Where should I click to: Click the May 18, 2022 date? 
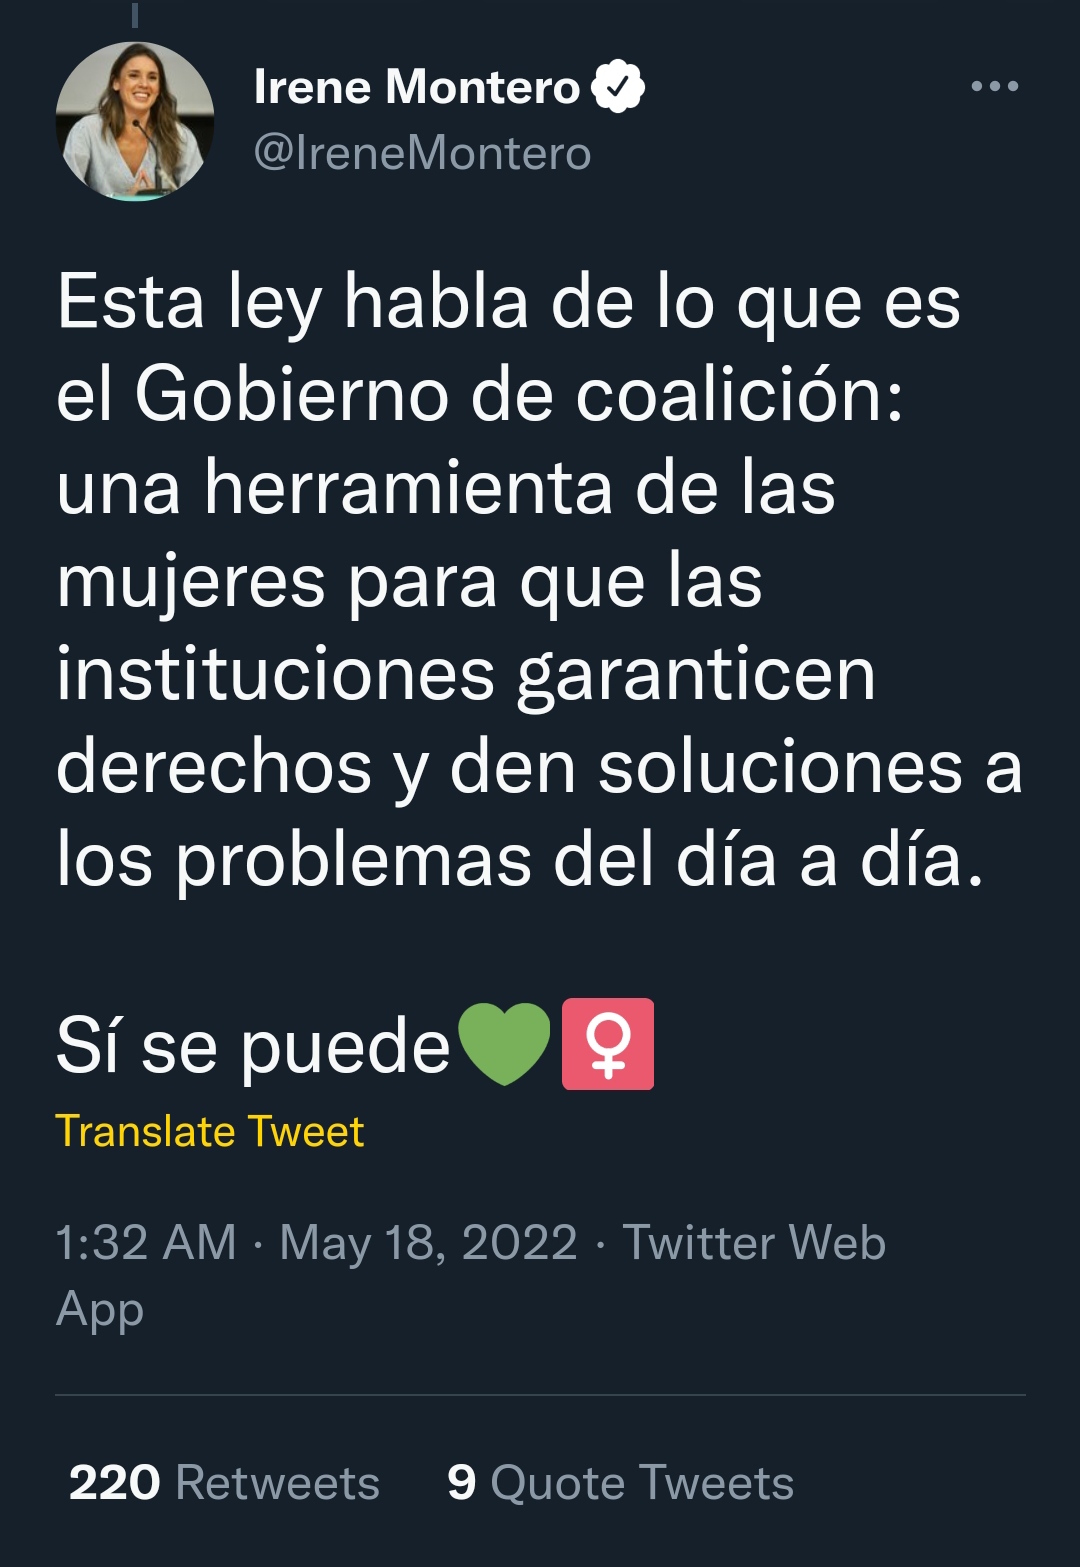[428, 1243]
